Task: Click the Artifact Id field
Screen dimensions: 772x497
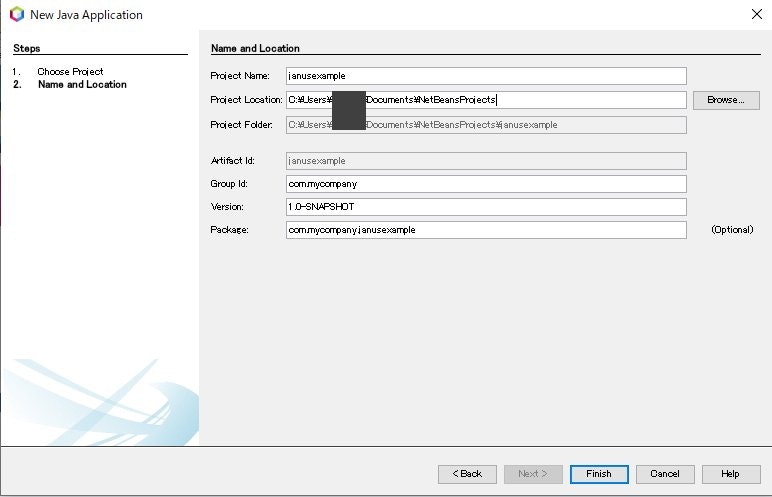Action: pos(486,161)
